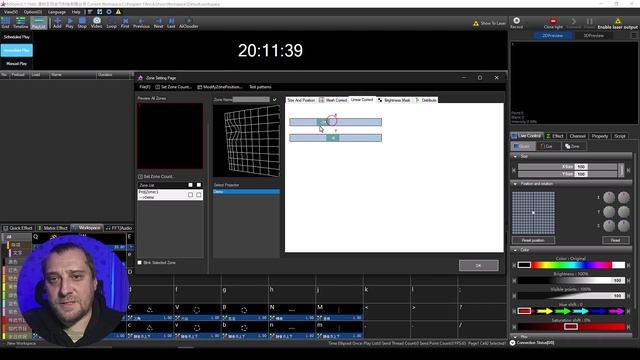
Task: Click the Add toolbar icon
Action: coord(57,22)
